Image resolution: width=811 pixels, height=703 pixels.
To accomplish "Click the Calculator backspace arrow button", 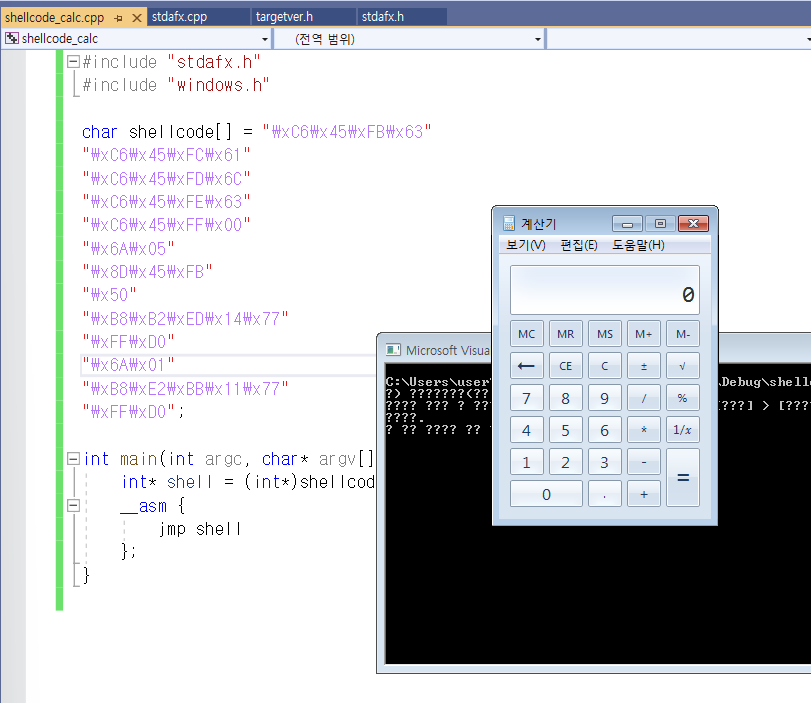I will (527, 366).
